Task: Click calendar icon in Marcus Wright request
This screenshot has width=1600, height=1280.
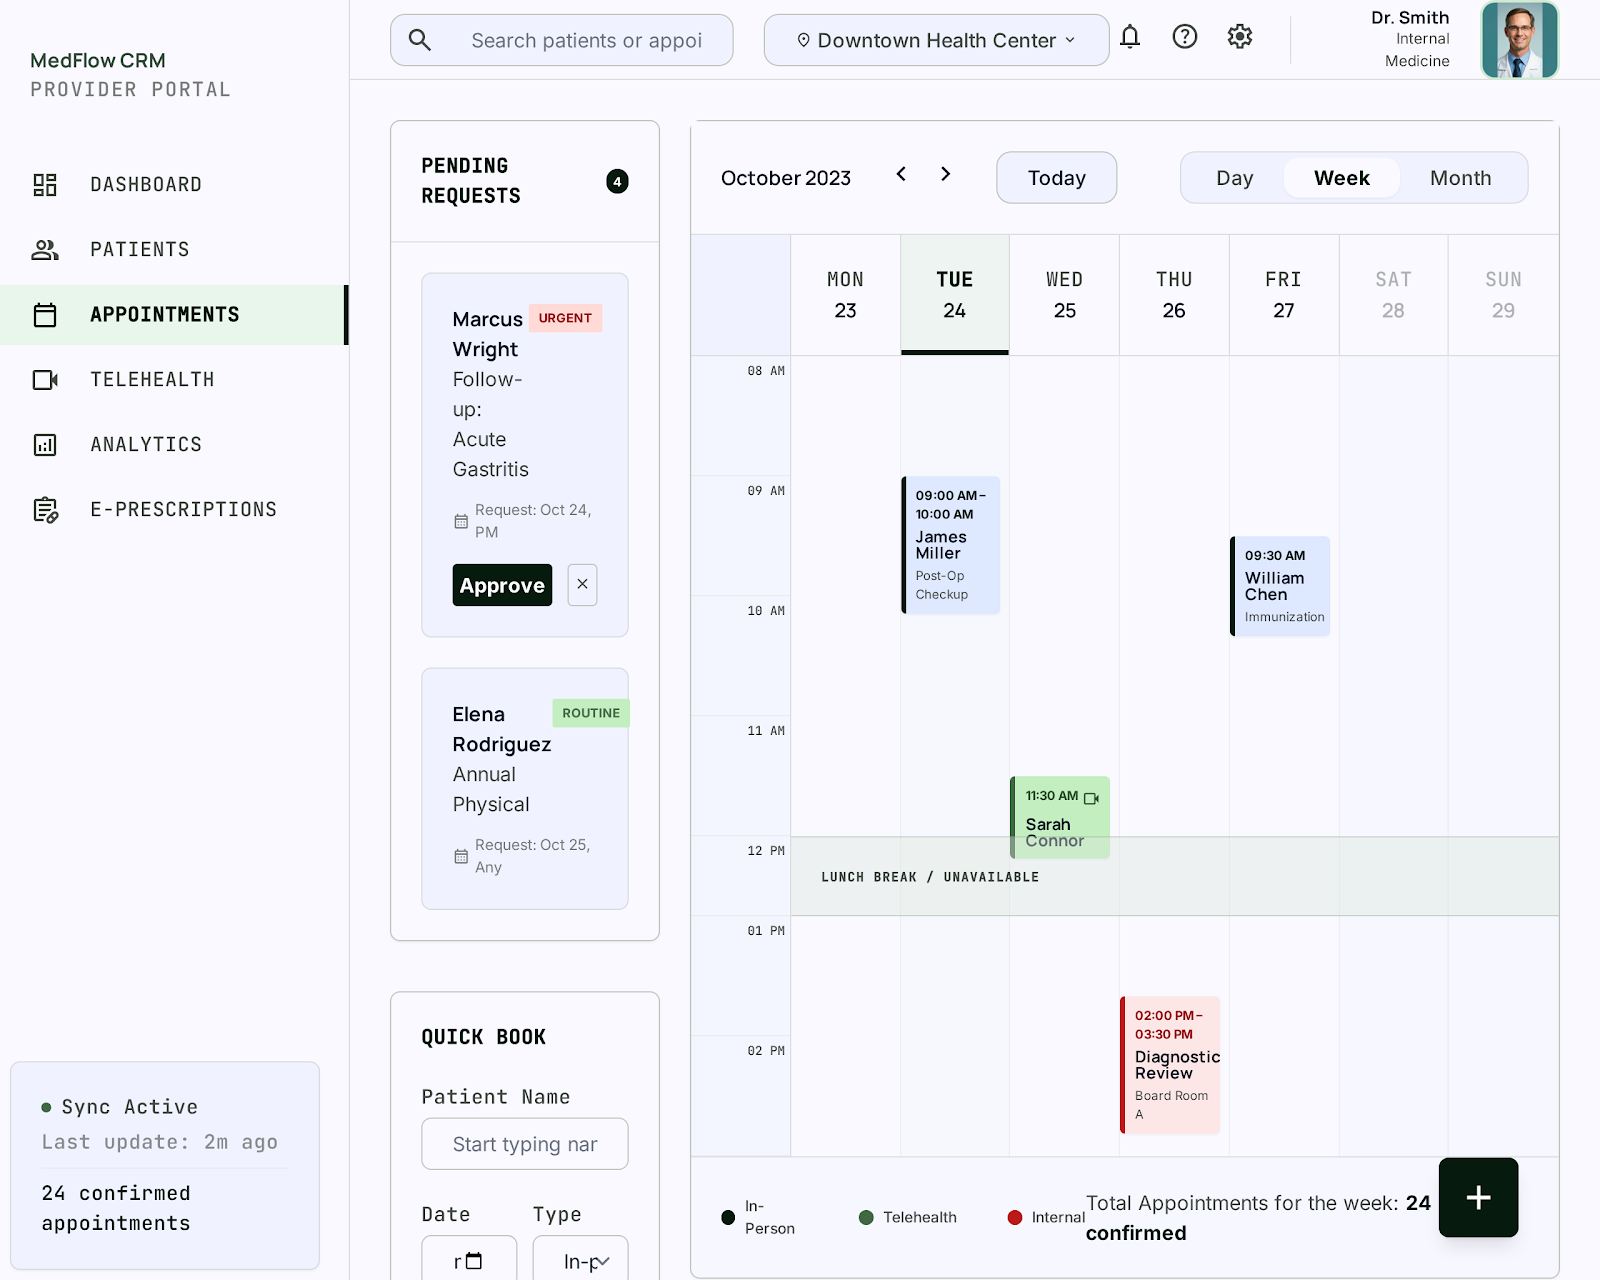Action: click(461, 522)
